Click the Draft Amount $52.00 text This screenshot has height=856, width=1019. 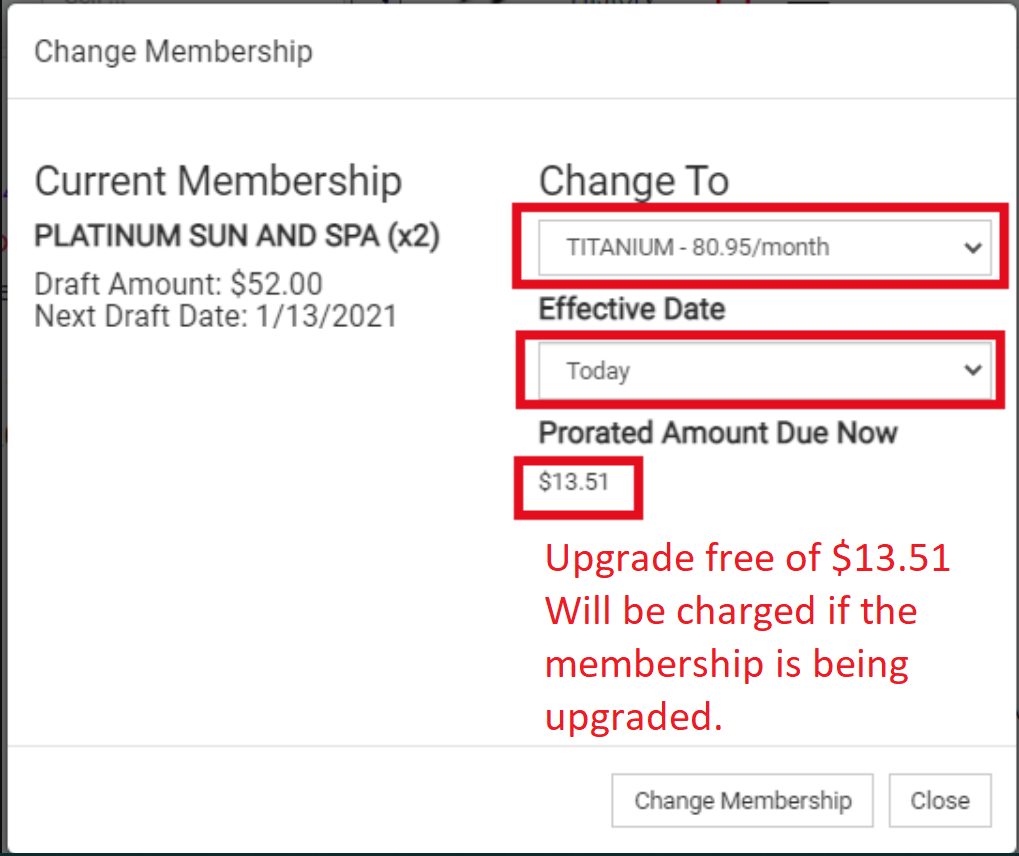(x=178, y=284)
